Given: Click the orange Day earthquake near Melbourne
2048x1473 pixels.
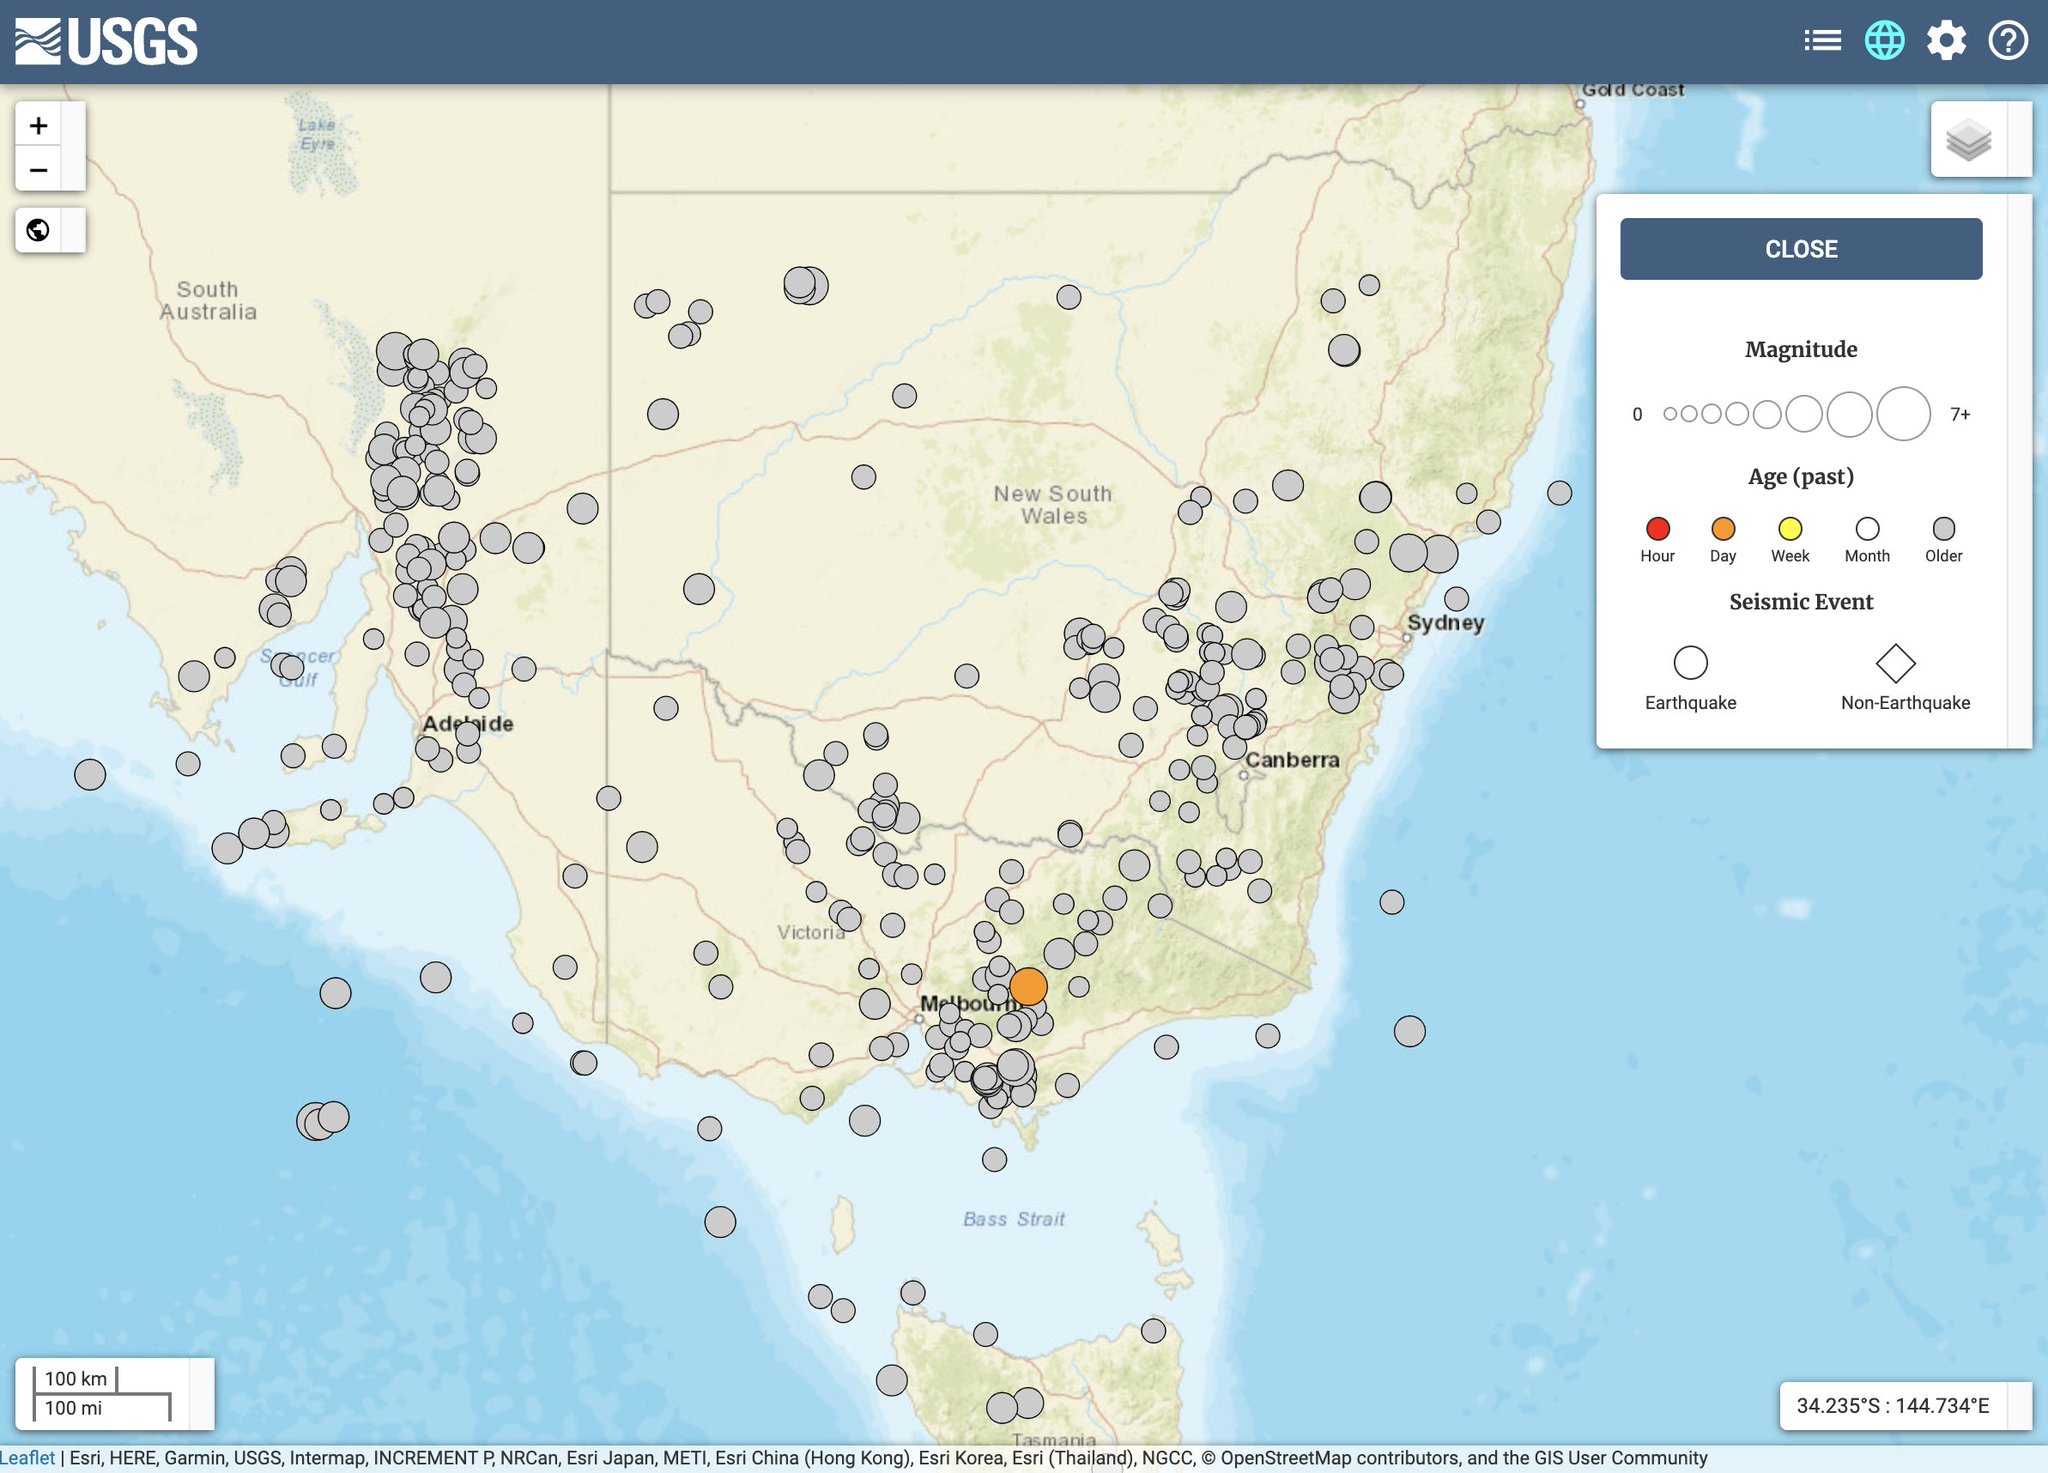Looking at the screenshot, I should pyautogui.click(x=1028, y=986).
